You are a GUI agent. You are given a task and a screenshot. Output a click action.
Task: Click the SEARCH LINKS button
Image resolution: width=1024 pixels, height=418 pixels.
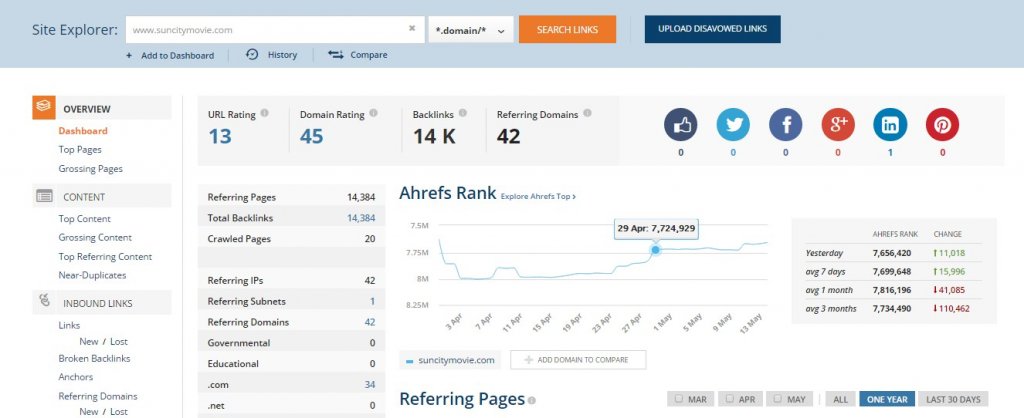pos(568,29)
